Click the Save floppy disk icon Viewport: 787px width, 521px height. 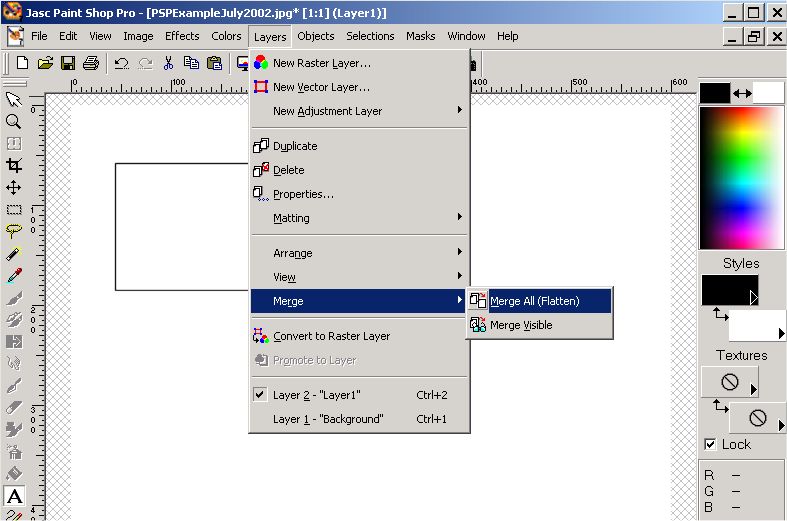(x=68, y=63)
